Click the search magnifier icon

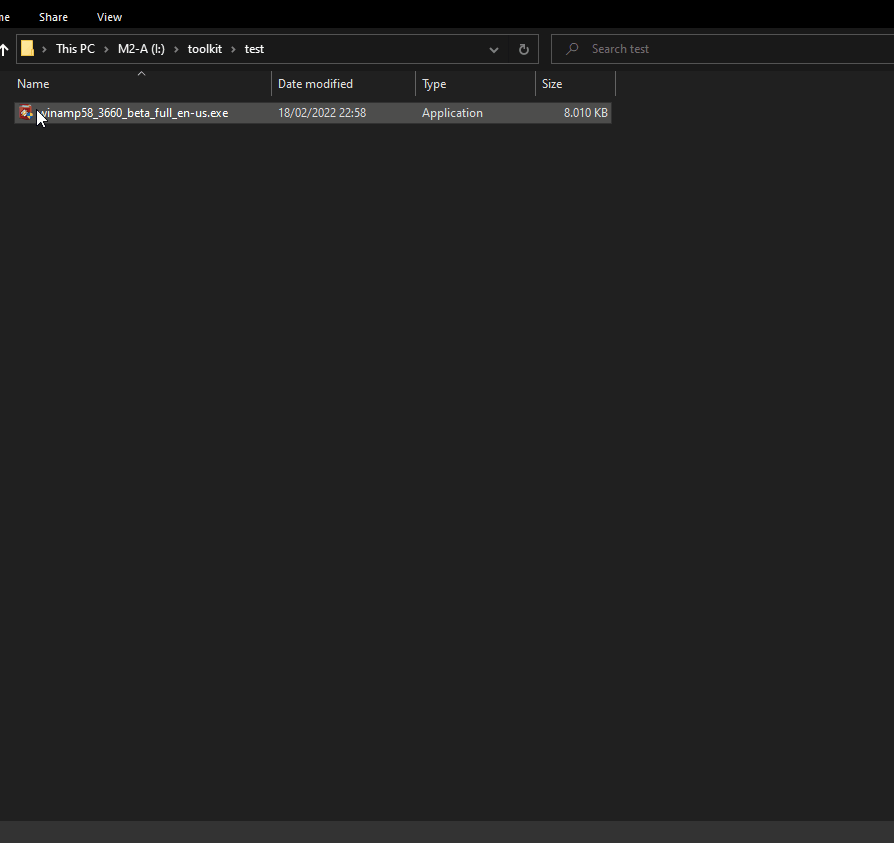tap(572, 49)
